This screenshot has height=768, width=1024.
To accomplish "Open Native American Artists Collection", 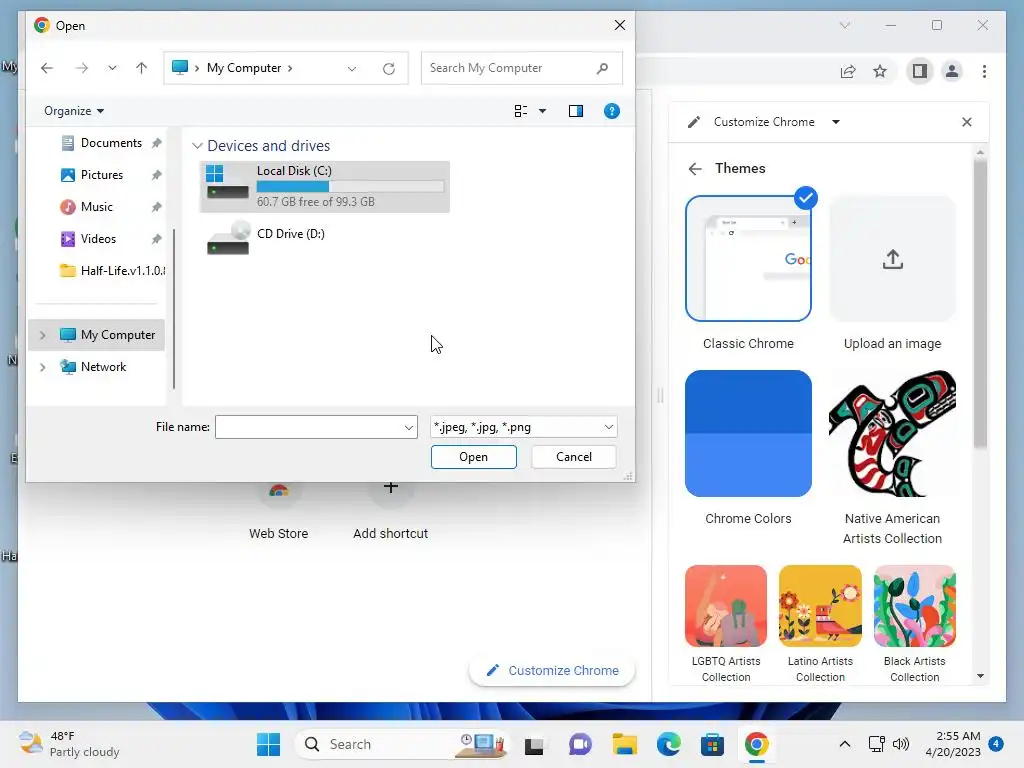I will pos(892,434).
